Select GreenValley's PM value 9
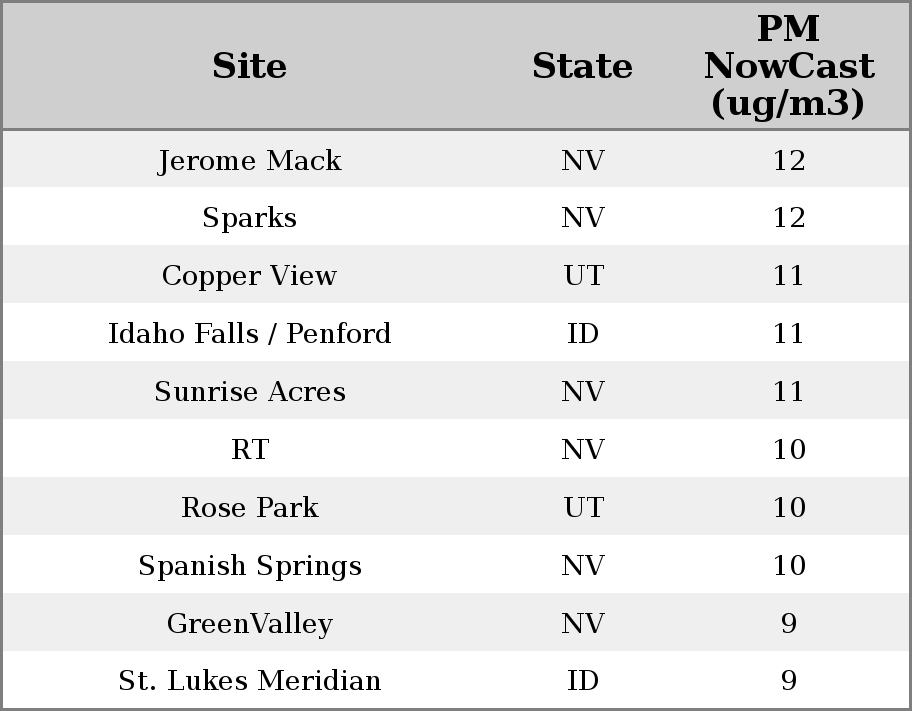 (789, 623)
